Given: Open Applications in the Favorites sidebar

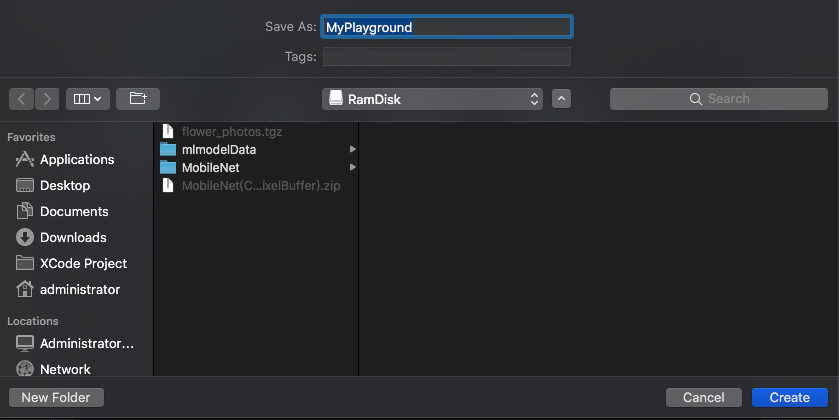Looking at the screenshot, I should click(x=76, y=160).
